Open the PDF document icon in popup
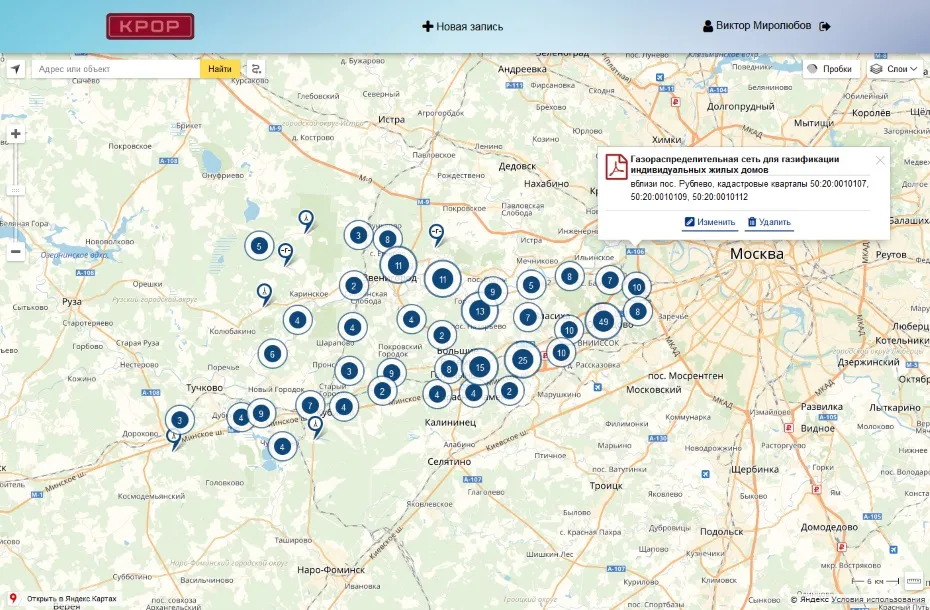Viewport: 930px width, 610px height. (x=617, y=167)
